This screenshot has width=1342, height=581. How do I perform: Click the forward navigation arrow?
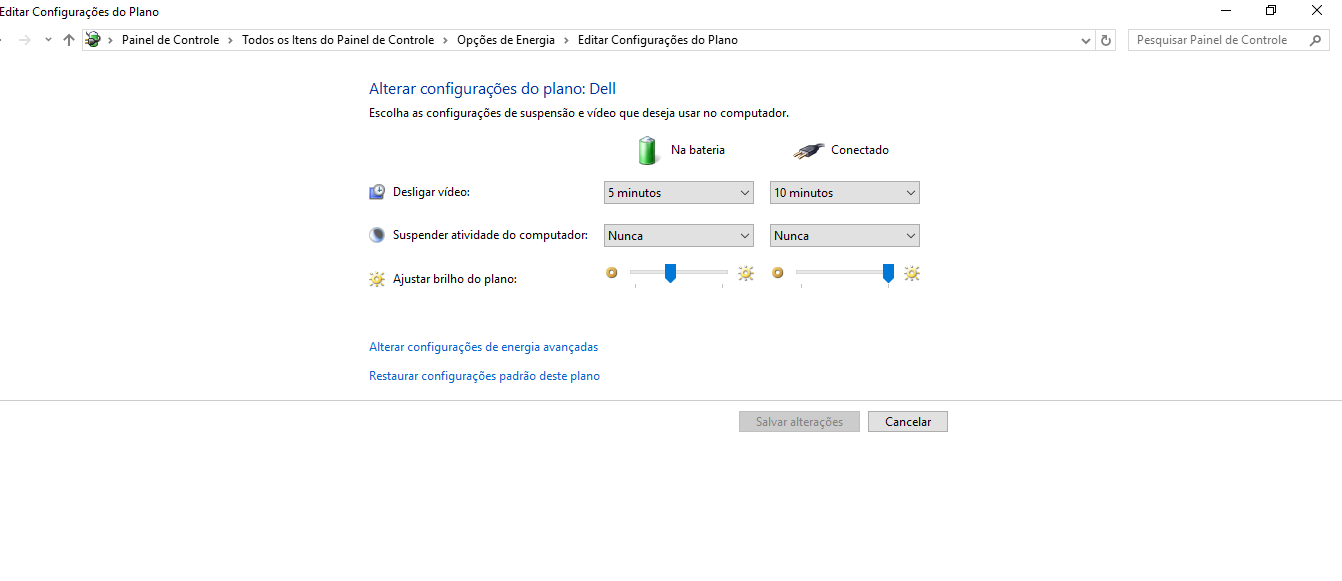point(25,40)
